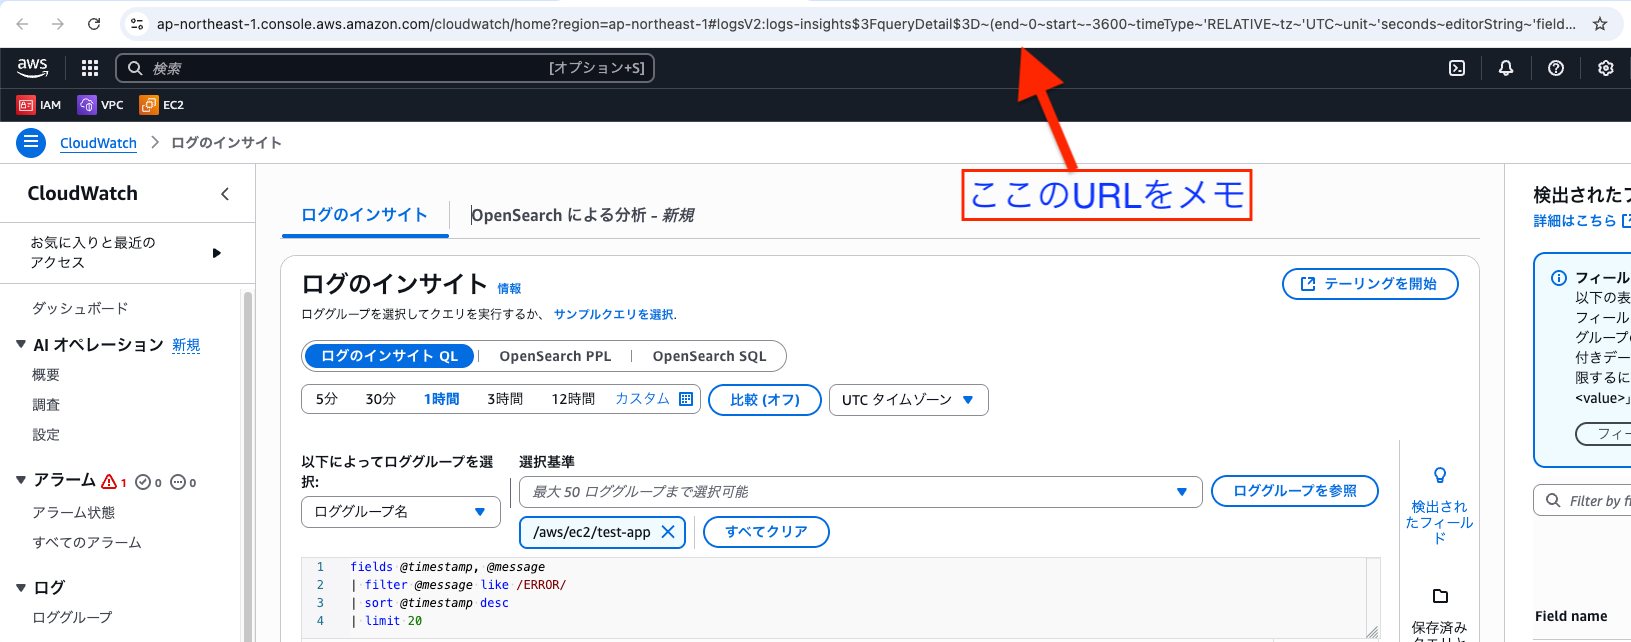The image size is (1631, 642).
Task: Open the custom time range calendar
Action: (686, 399)
